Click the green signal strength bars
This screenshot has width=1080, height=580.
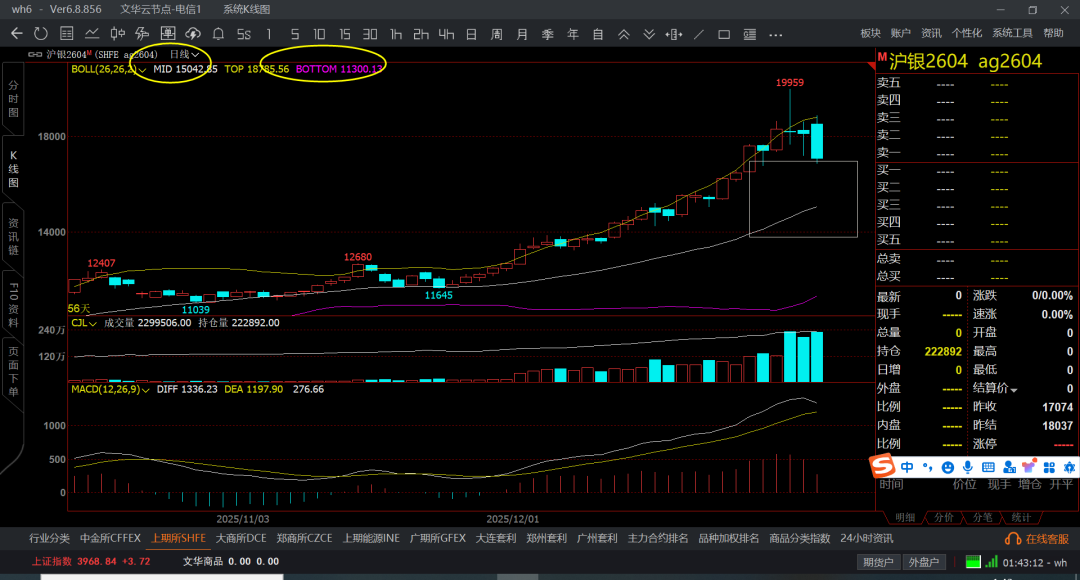tap(991, 562)
